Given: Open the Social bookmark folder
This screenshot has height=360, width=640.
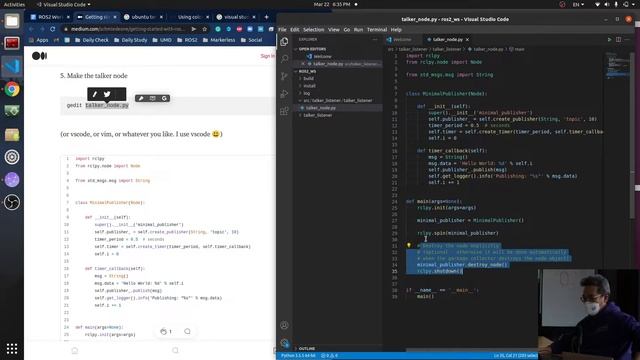Looking at the screenshot, I should coord(251,40).
